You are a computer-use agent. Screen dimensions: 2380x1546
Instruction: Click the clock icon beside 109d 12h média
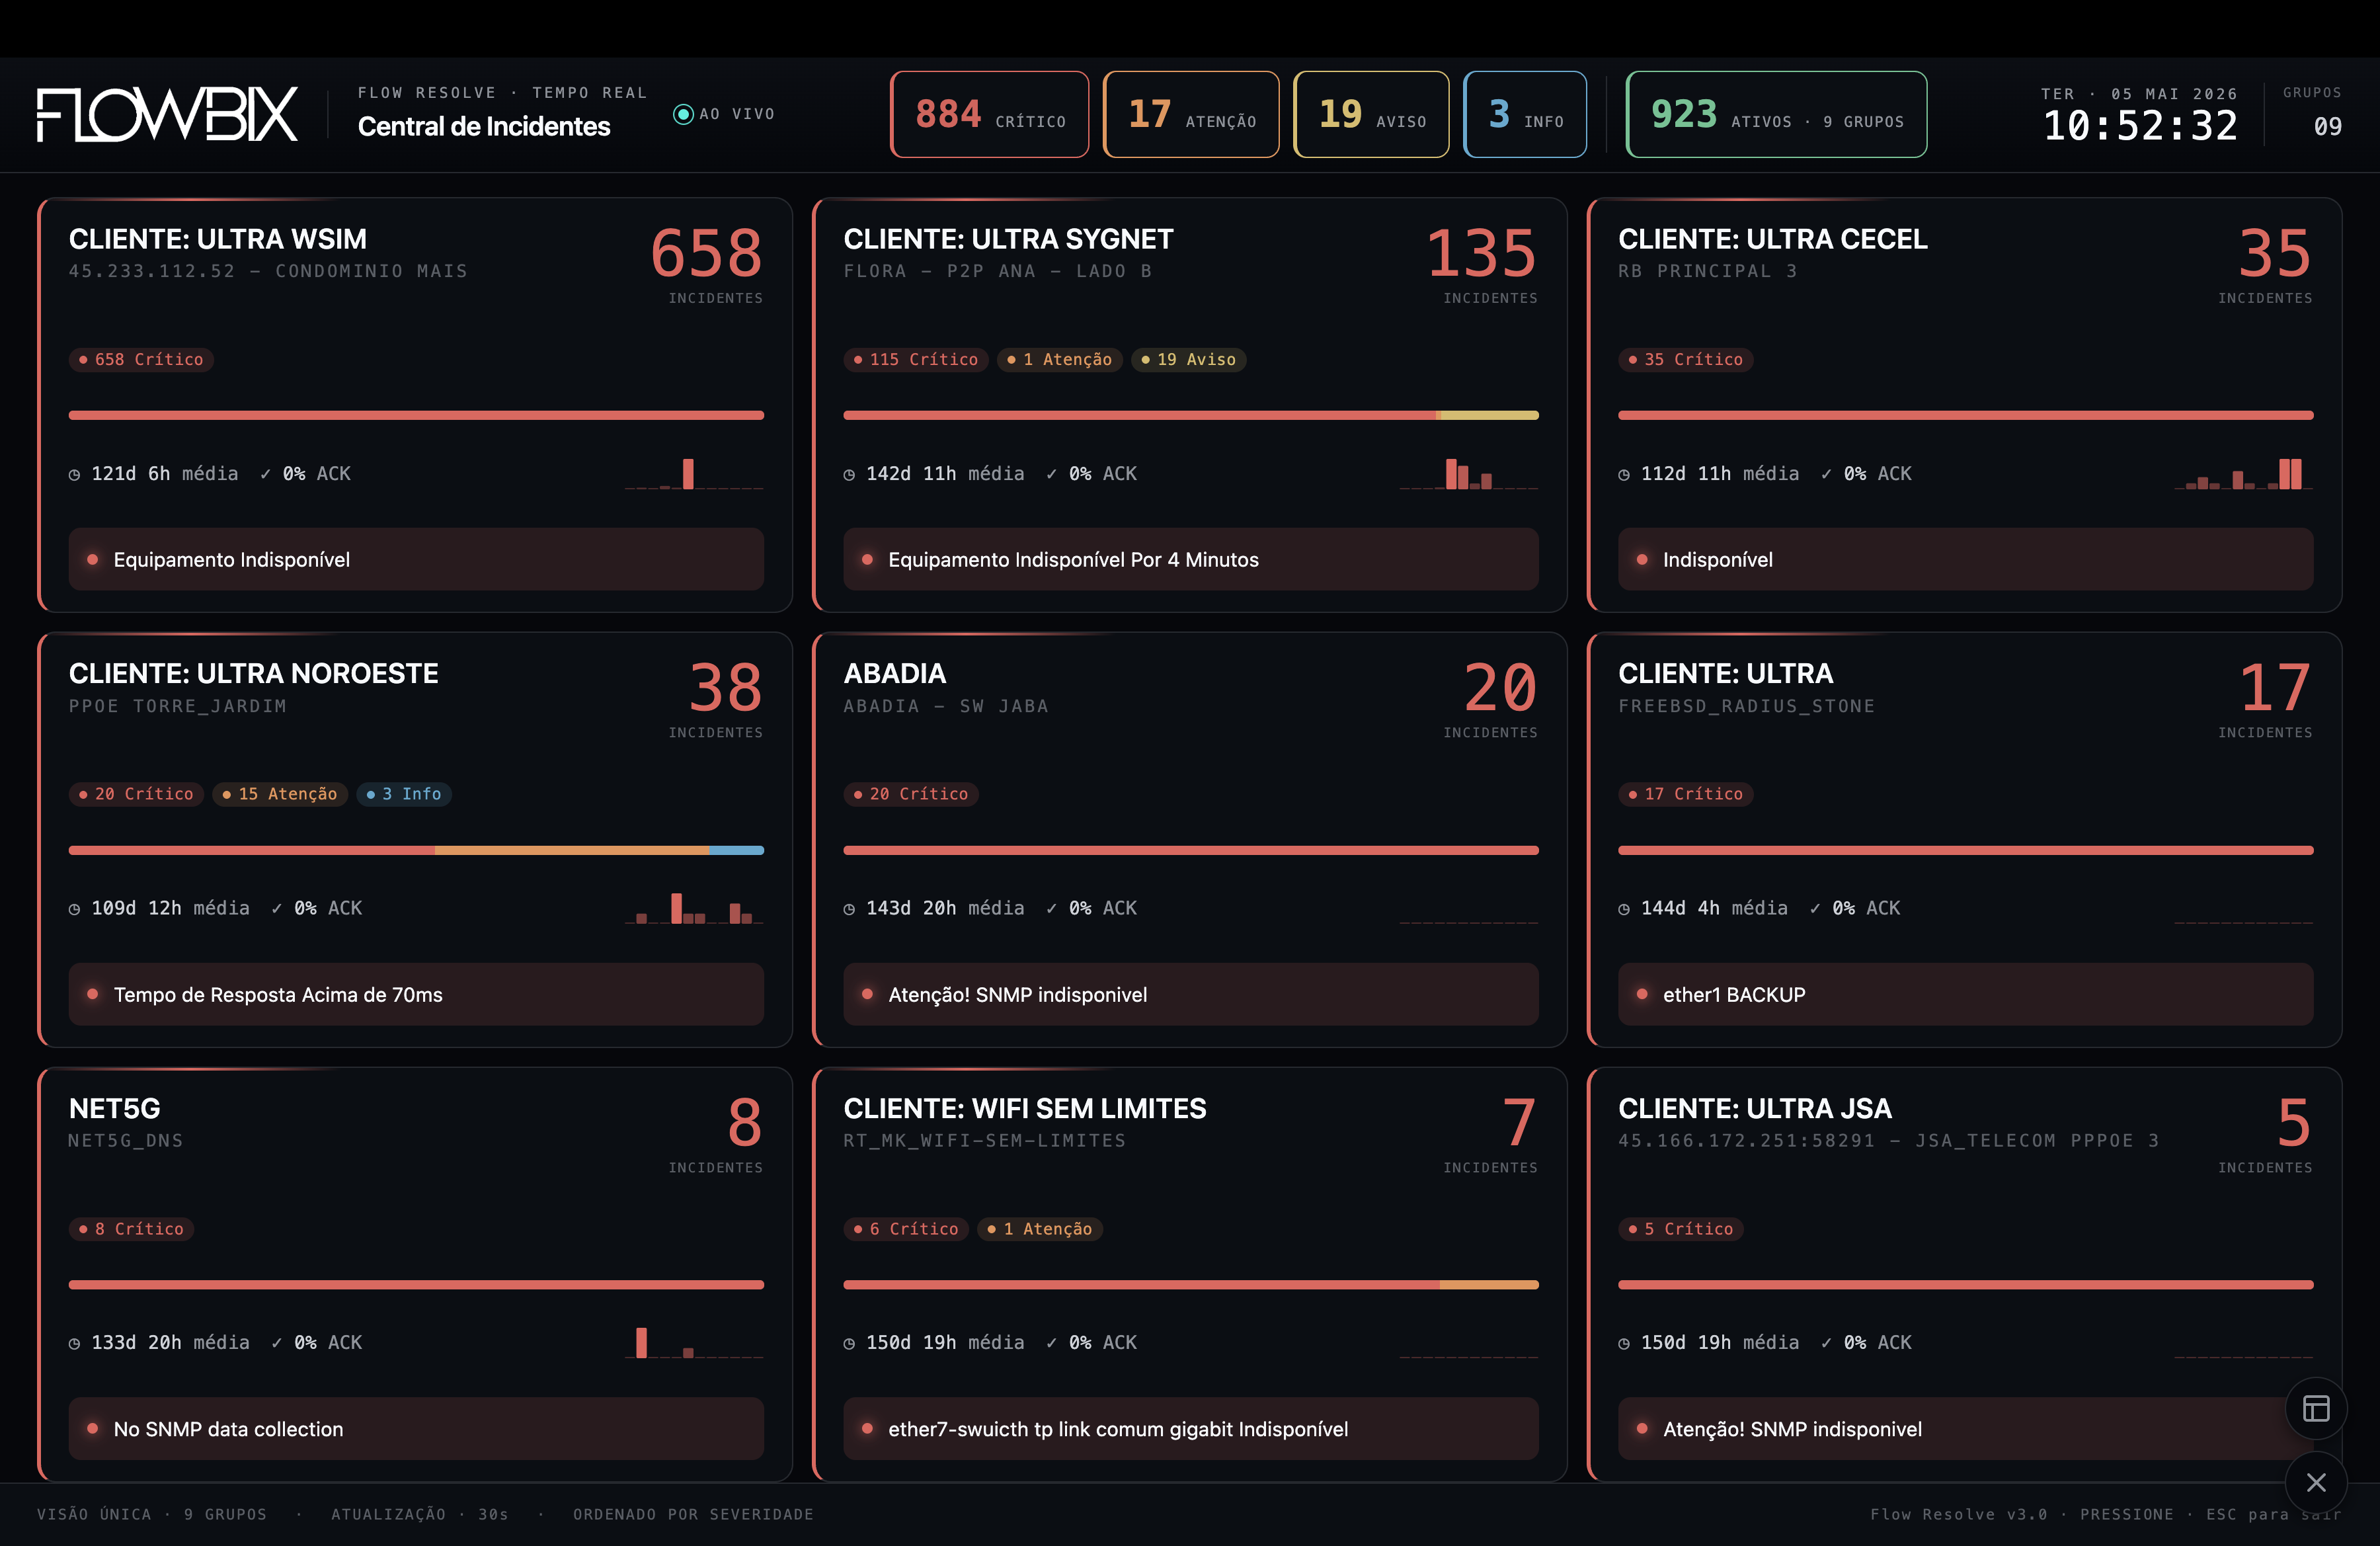(75, 909)
